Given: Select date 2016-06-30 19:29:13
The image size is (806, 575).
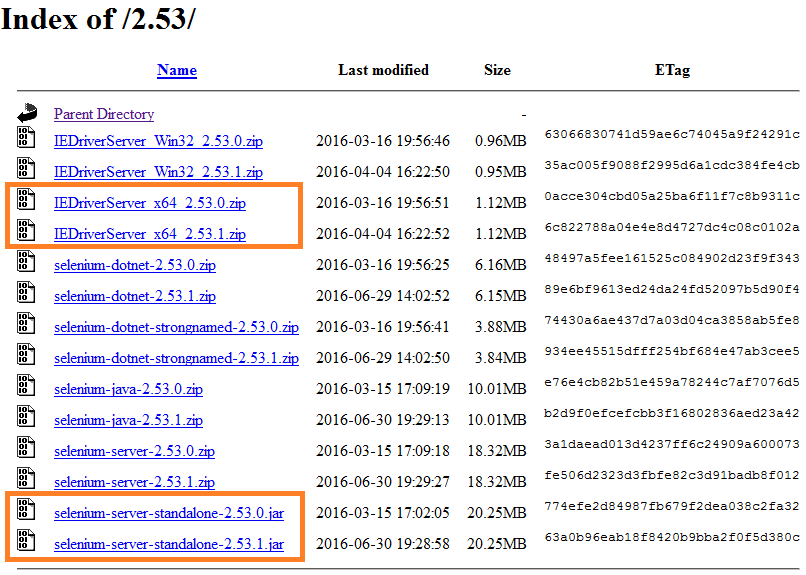Looking at the screenshot, I should tap(383, 420).
